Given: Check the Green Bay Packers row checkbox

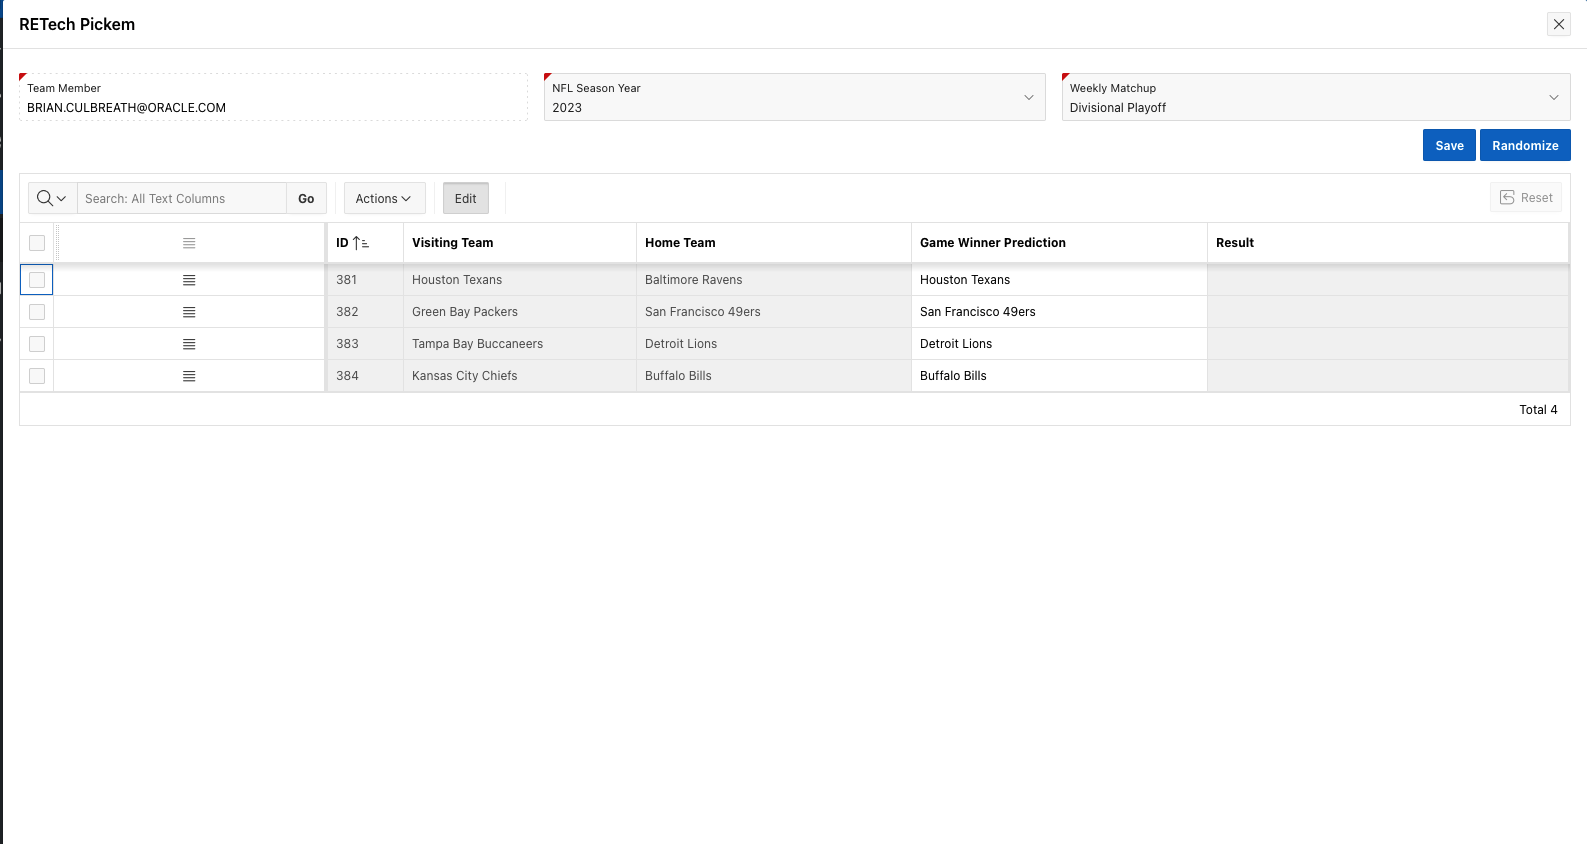Looking at the screenshot, I should (37, 312).
